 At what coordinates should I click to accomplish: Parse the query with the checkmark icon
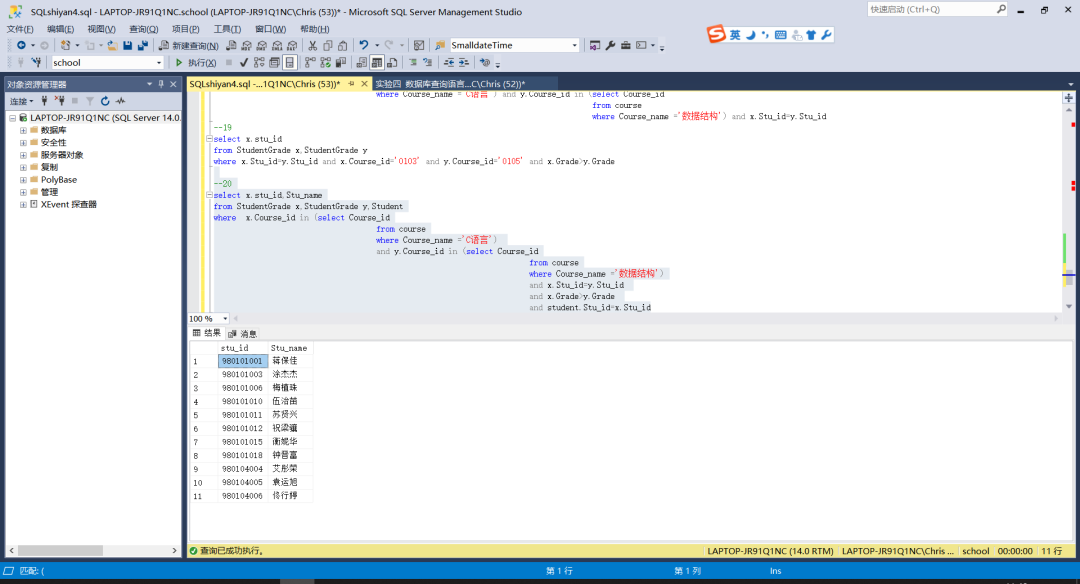244,63
